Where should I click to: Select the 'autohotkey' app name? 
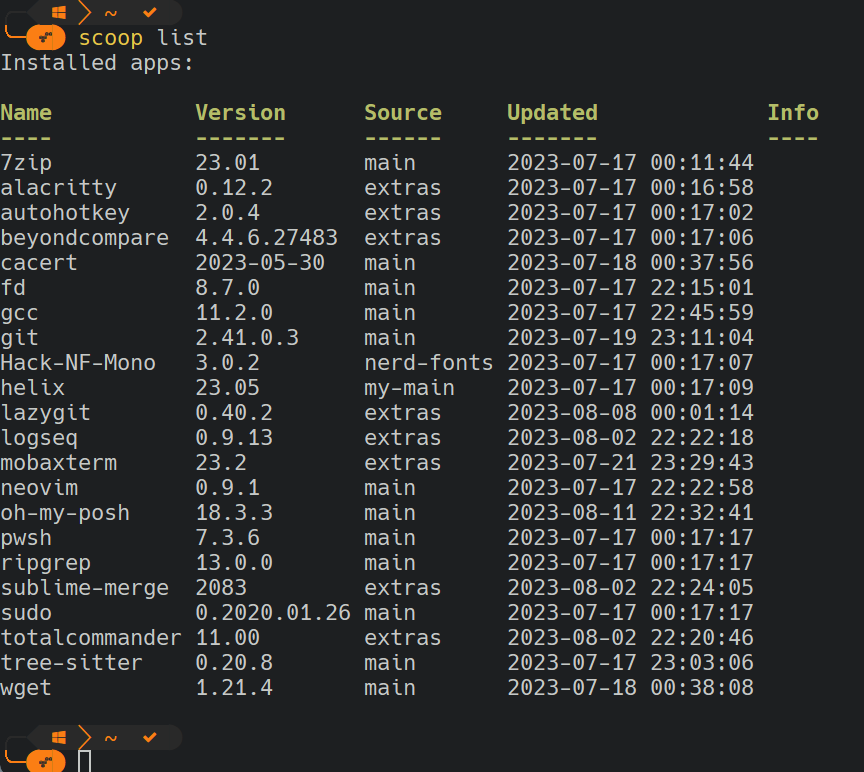click(65, 213)
